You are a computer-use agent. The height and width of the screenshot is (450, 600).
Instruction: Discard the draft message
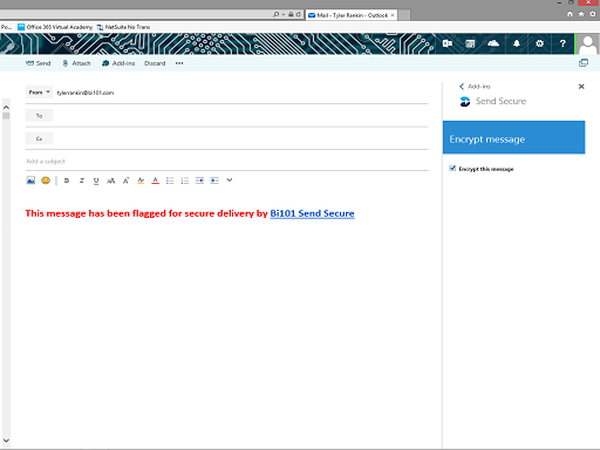pyautogui.click(x=155, y=63)
